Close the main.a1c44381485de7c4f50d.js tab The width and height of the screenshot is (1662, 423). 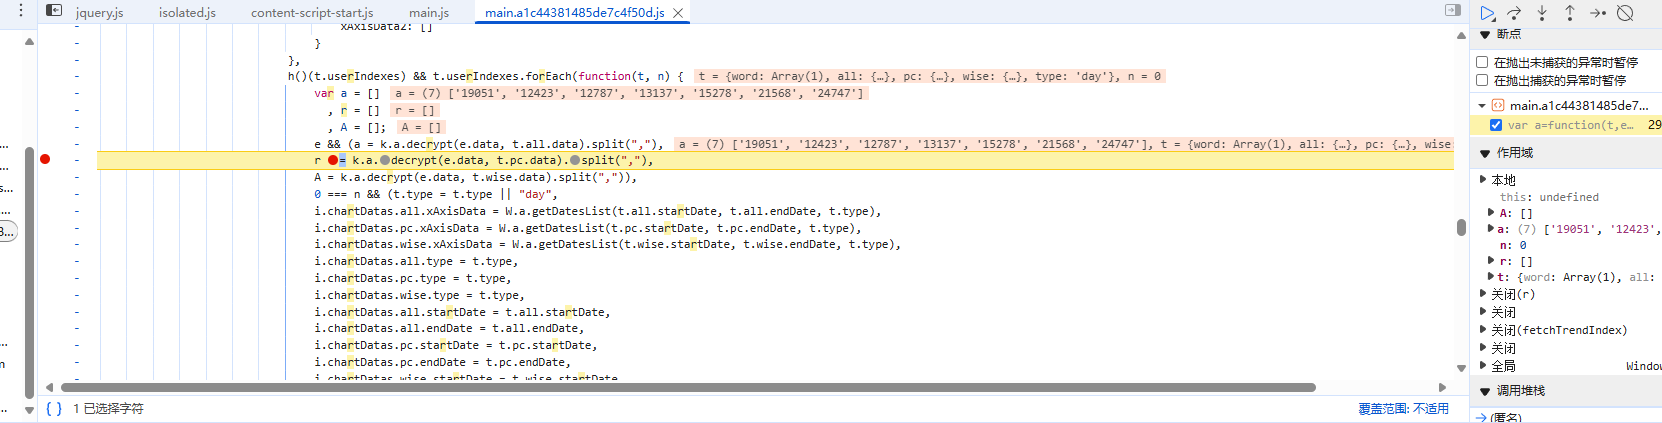[x=678, y=13]
